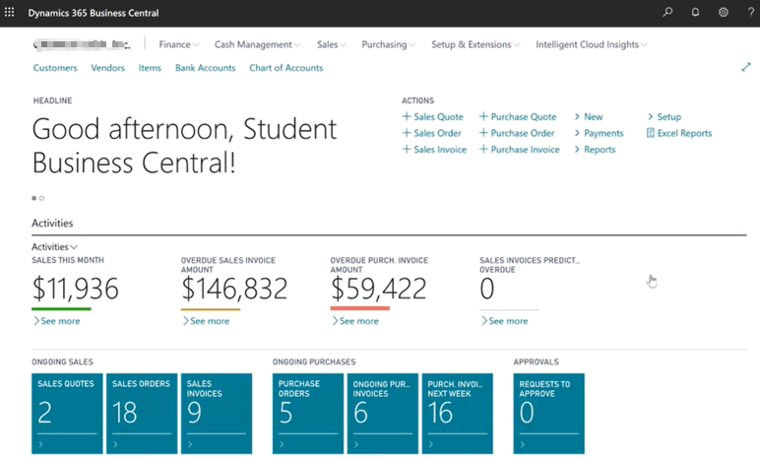Click the Sales Orders tile showing 18
The width and height of the screenshot is (760, 461).
pyautogui.click(x=141, y=413)
